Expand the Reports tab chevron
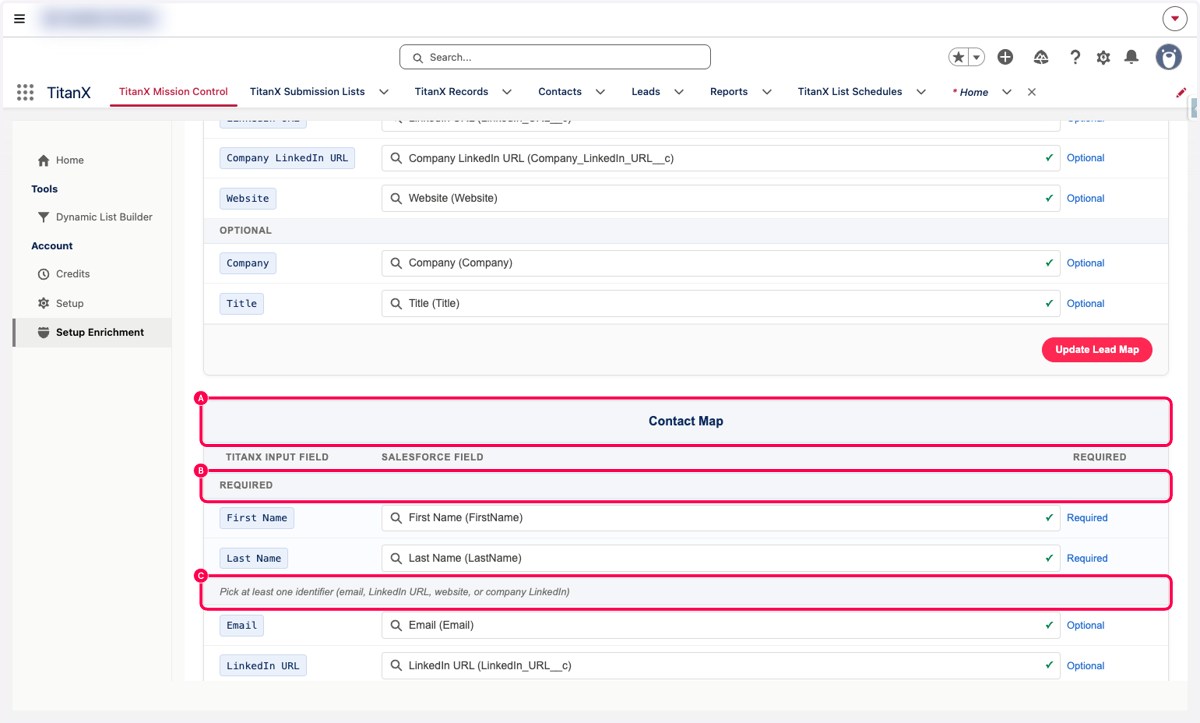Viewport: 1200px width, 723px height. tap(767, 92)
